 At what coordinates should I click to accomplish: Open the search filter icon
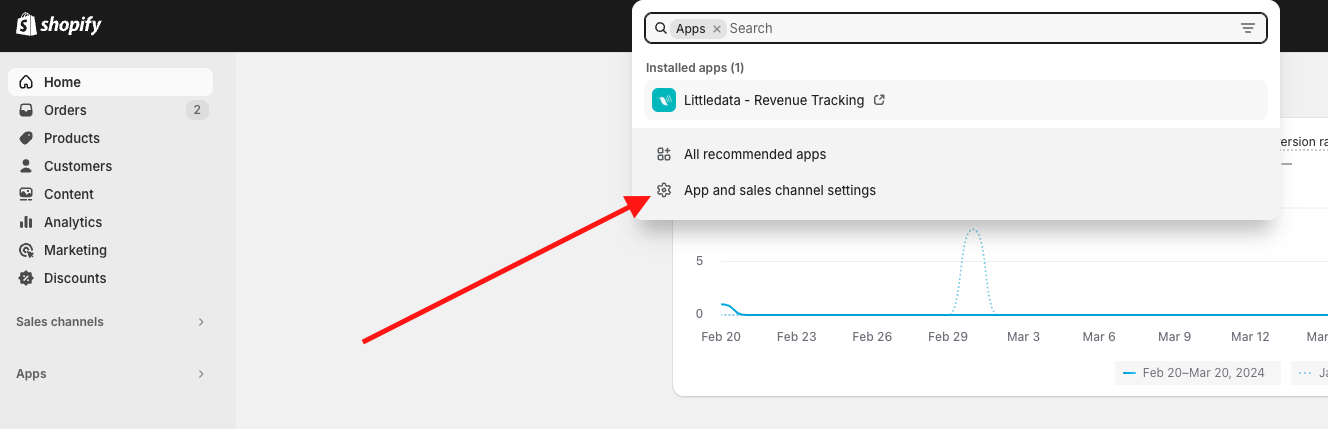(x=1248, y=28)
